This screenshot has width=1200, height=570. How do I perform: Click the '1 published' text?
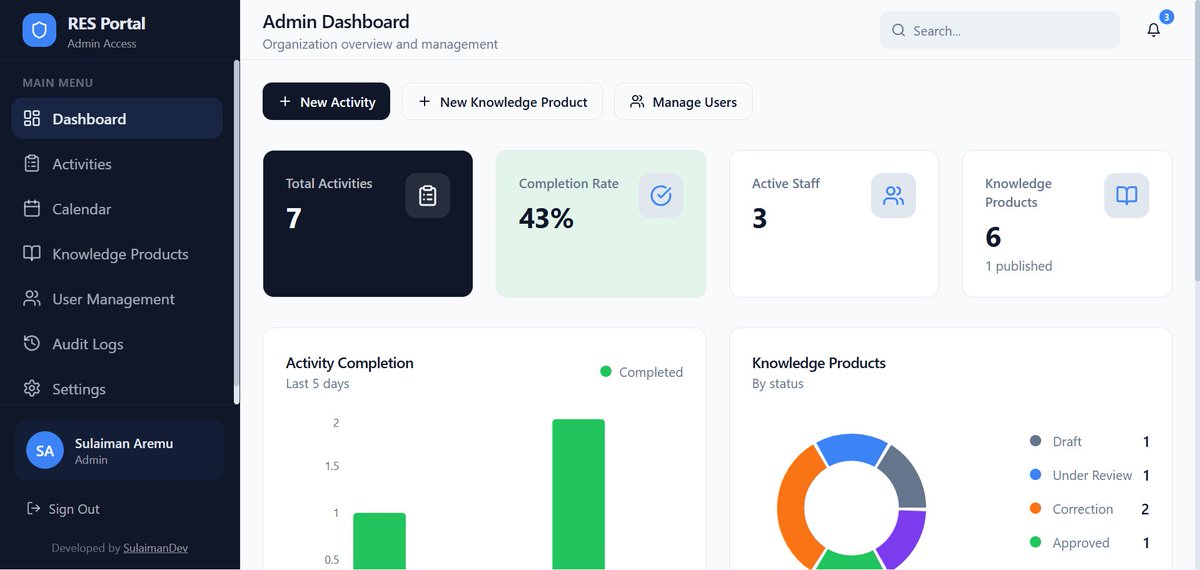tap(1019, 266)
